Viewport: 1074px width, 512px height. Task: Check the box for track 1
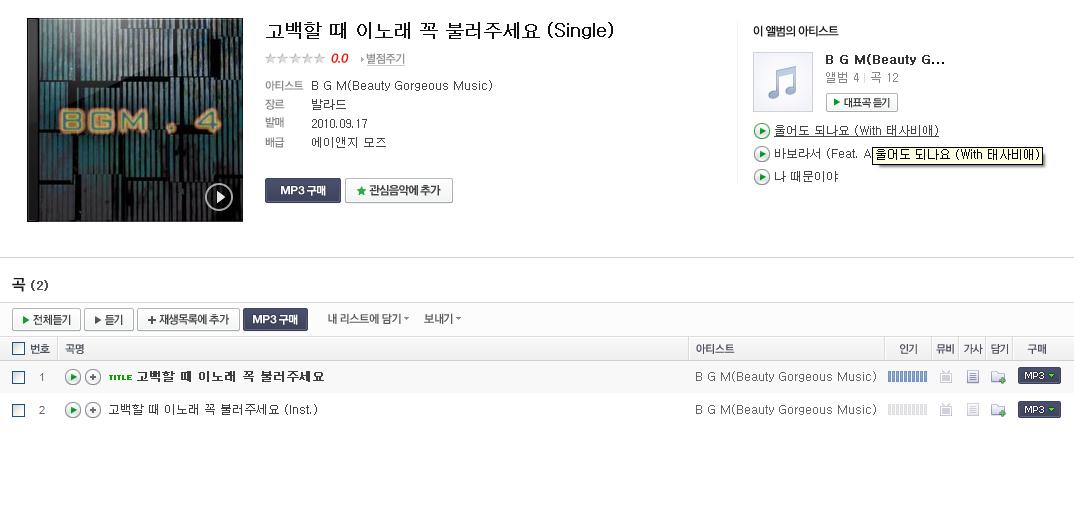(x=18, y=377)
